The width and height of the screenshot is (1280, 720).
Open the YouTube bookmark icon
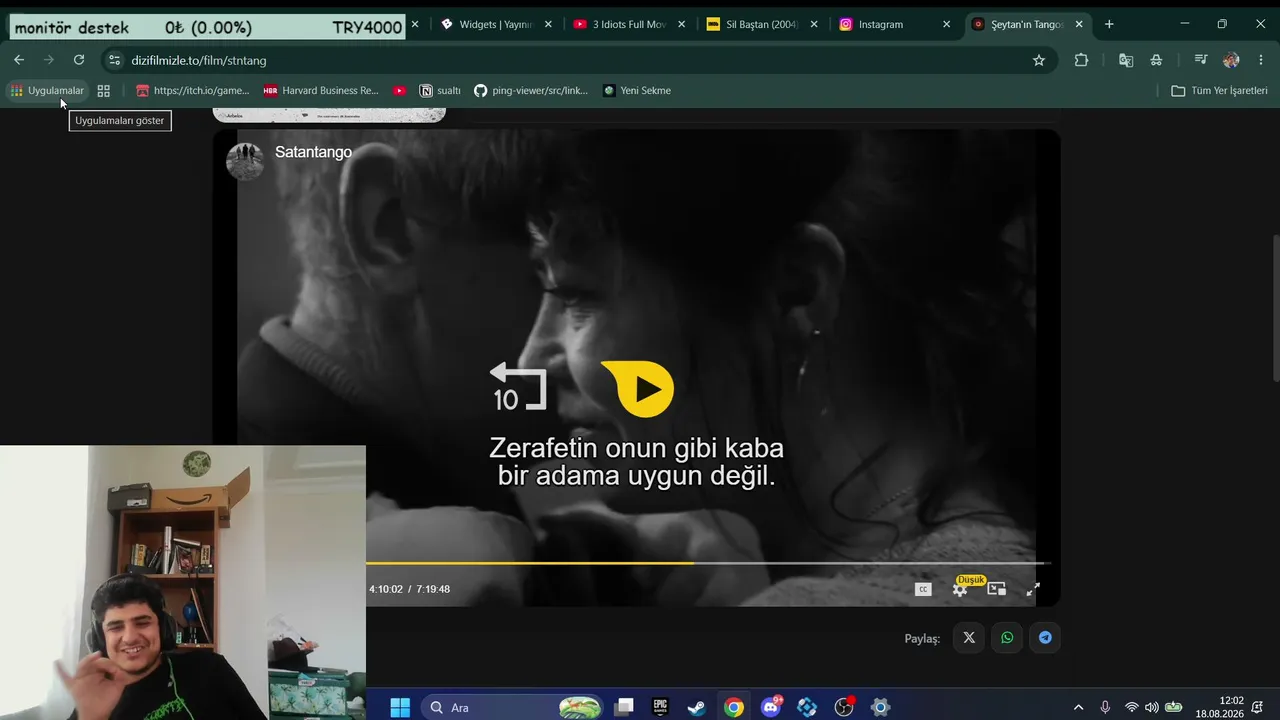pyautogui.click(x=400, y=90)
